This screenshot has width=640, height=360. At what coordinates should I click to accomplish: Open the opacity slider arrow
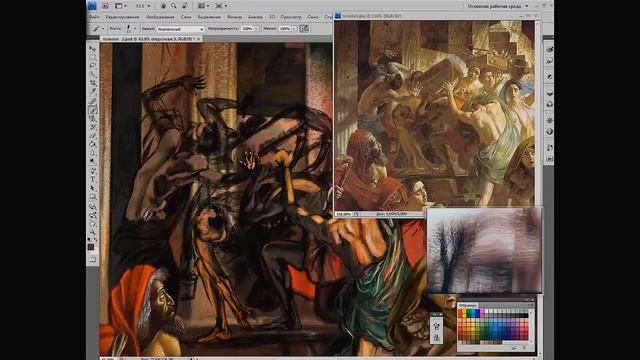(257, 29)
